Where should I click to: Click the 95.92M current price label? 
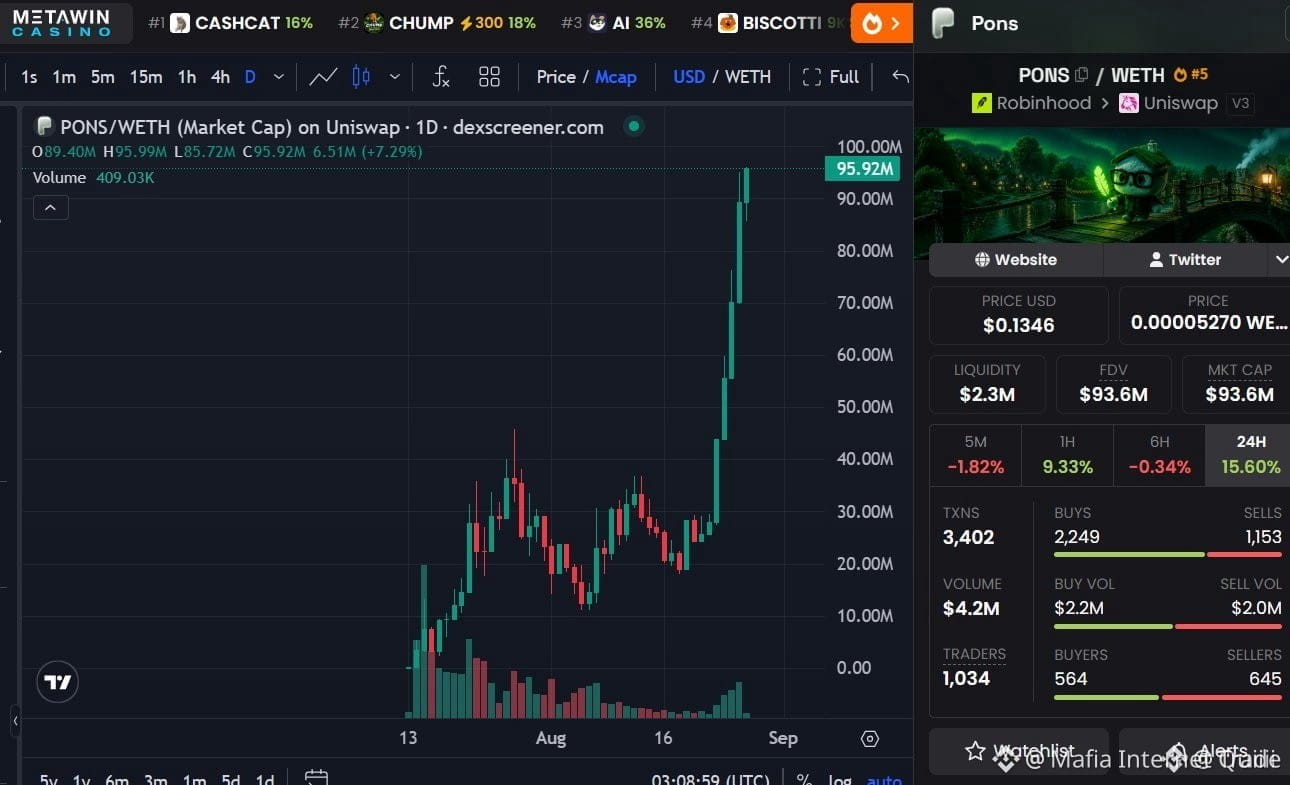863,169
